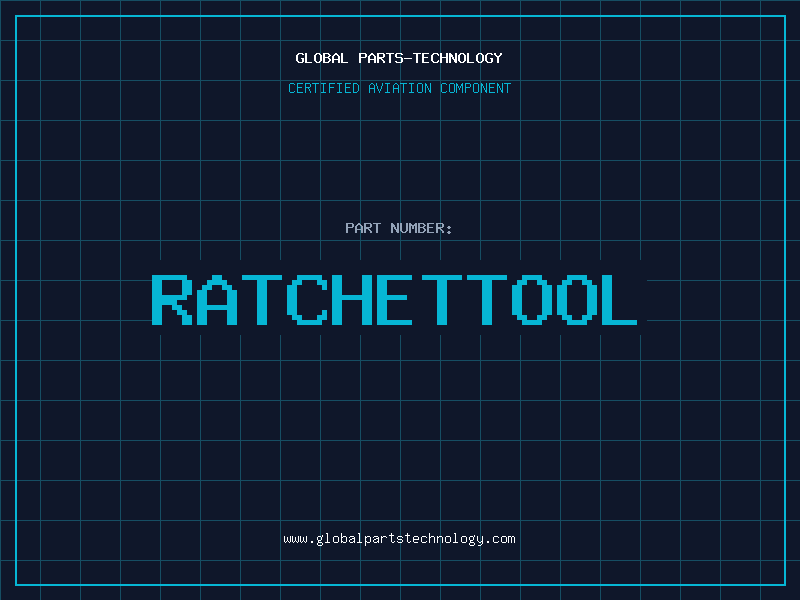The width and height of the screenshot is (800, 600).
Task: Click the word PARTS-TECHNOLOGY in the heading
Action: [x=430, y=58]
